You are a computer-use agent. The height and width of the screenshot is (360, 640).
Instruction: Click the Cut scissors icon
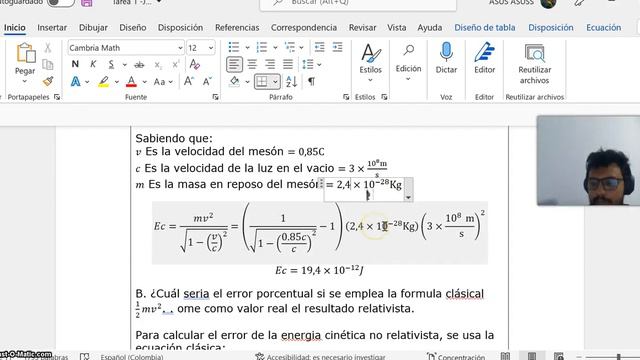tap(48, 48)
